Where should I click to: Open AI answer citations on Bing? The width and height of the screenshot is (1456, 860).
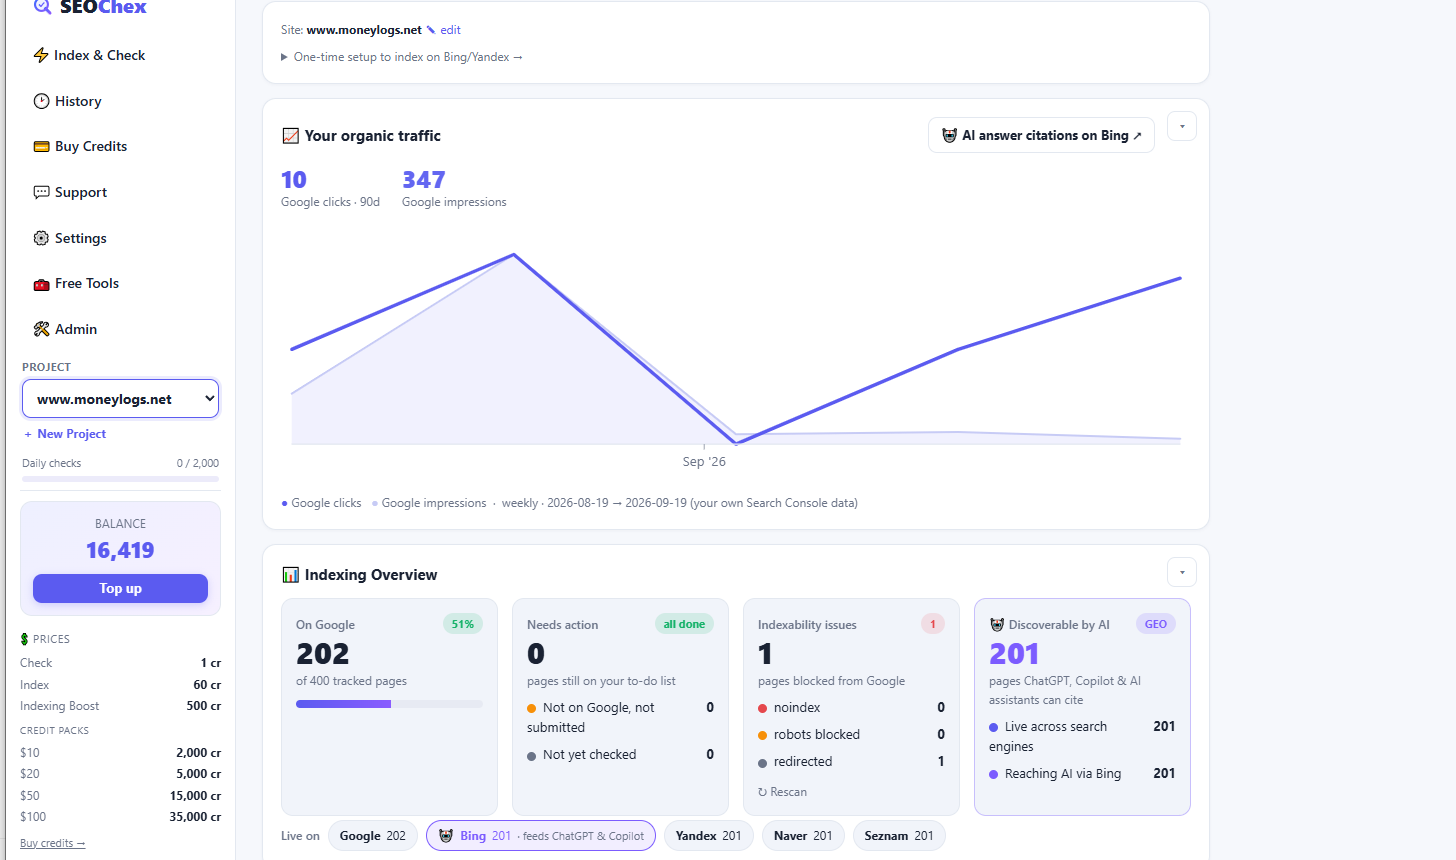[x=1041, y=135]
